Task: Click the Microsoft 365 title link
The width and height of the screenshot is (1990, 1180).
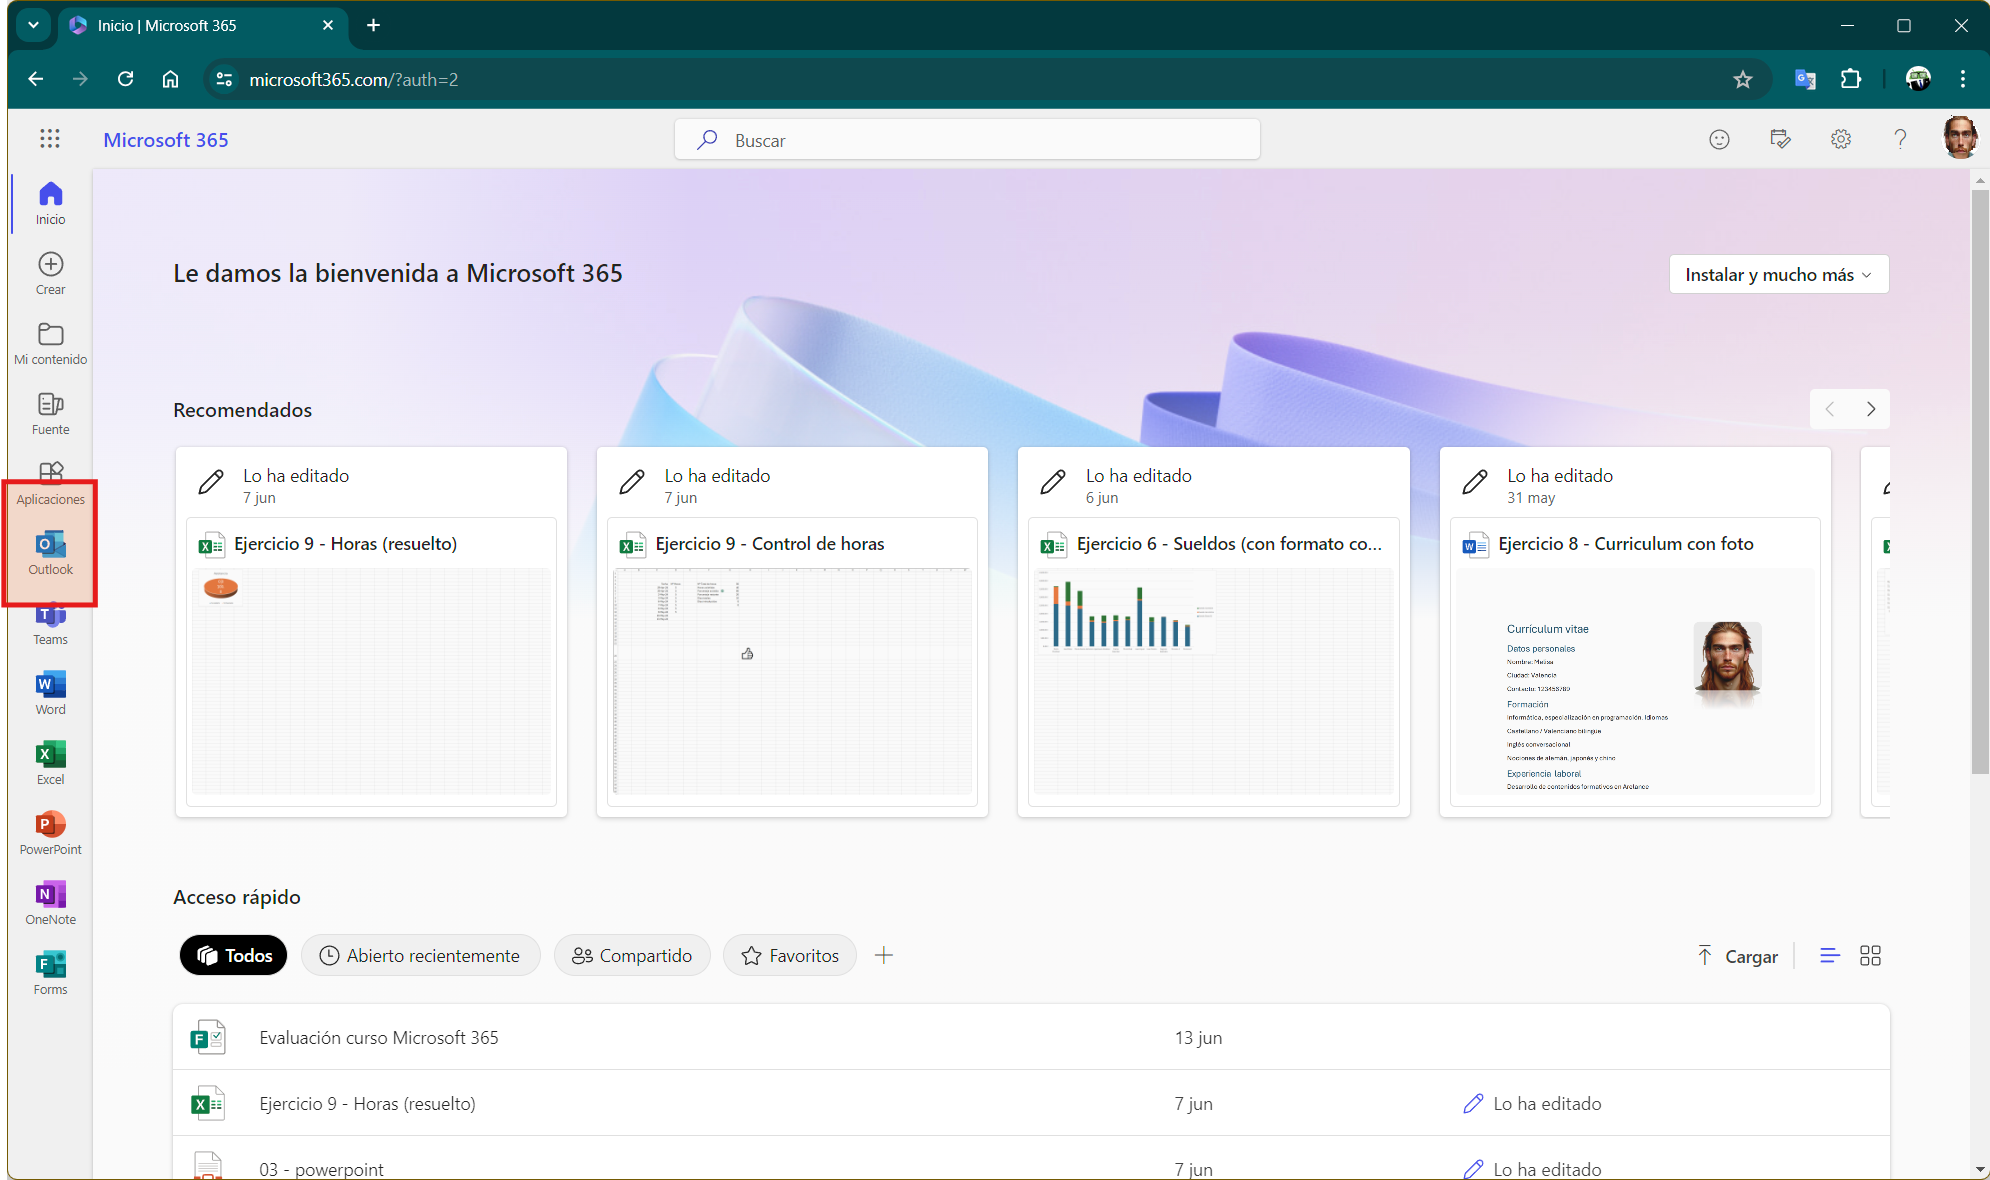Action: click(x=166, y=140)
